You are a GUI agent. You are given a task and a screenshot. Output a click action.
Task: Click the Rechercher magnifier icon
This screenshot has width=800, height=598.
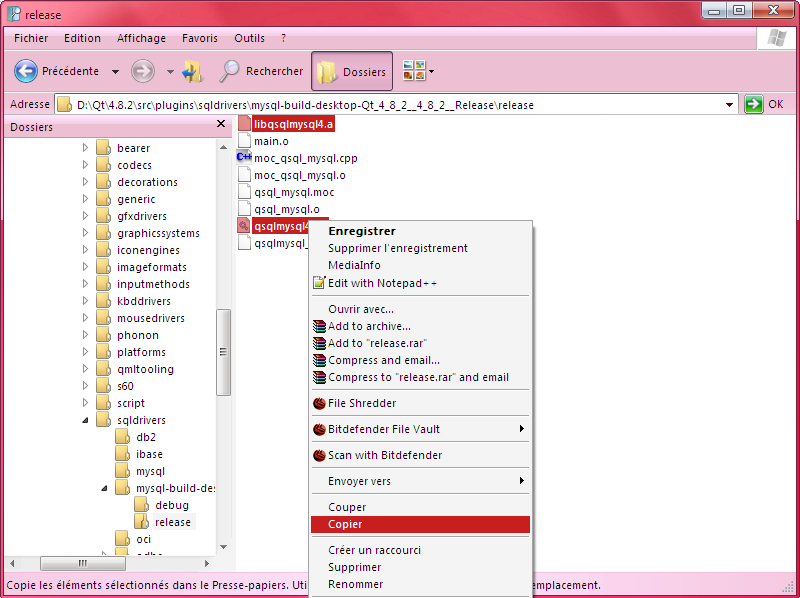[x=229, y=71]
